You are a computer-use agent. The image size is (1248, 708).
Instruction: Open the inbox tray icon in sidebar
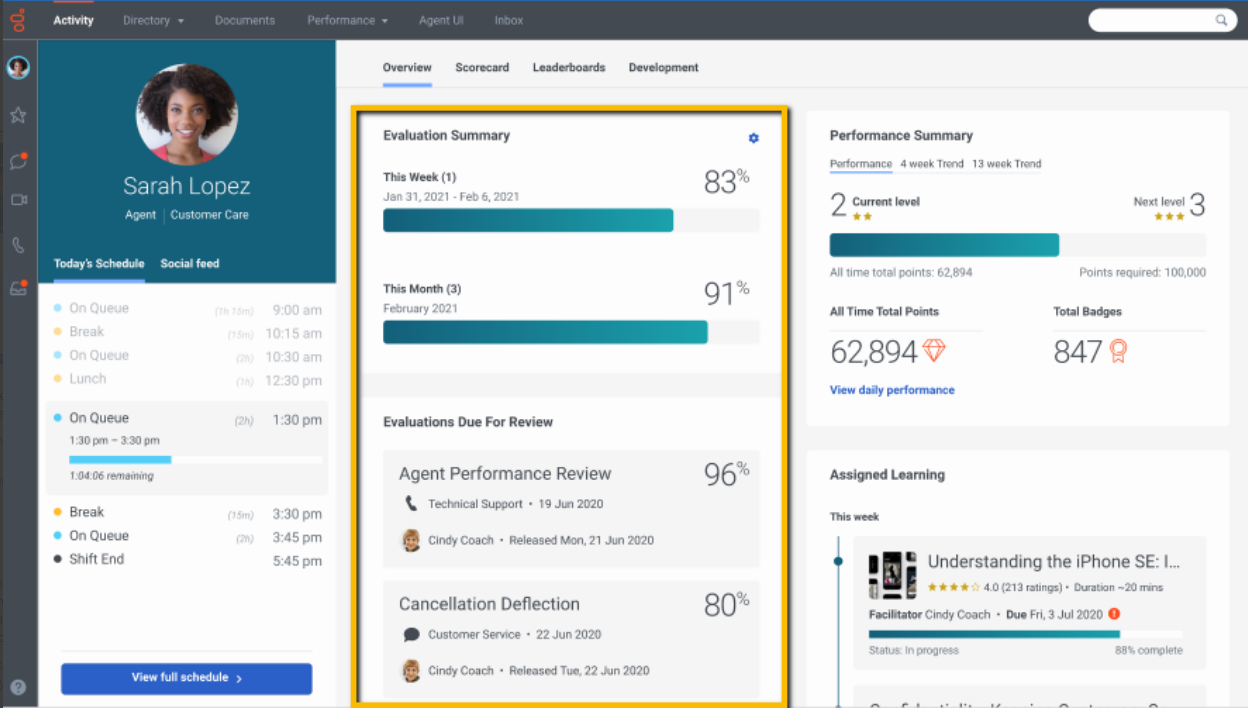[x=18, y=289]
